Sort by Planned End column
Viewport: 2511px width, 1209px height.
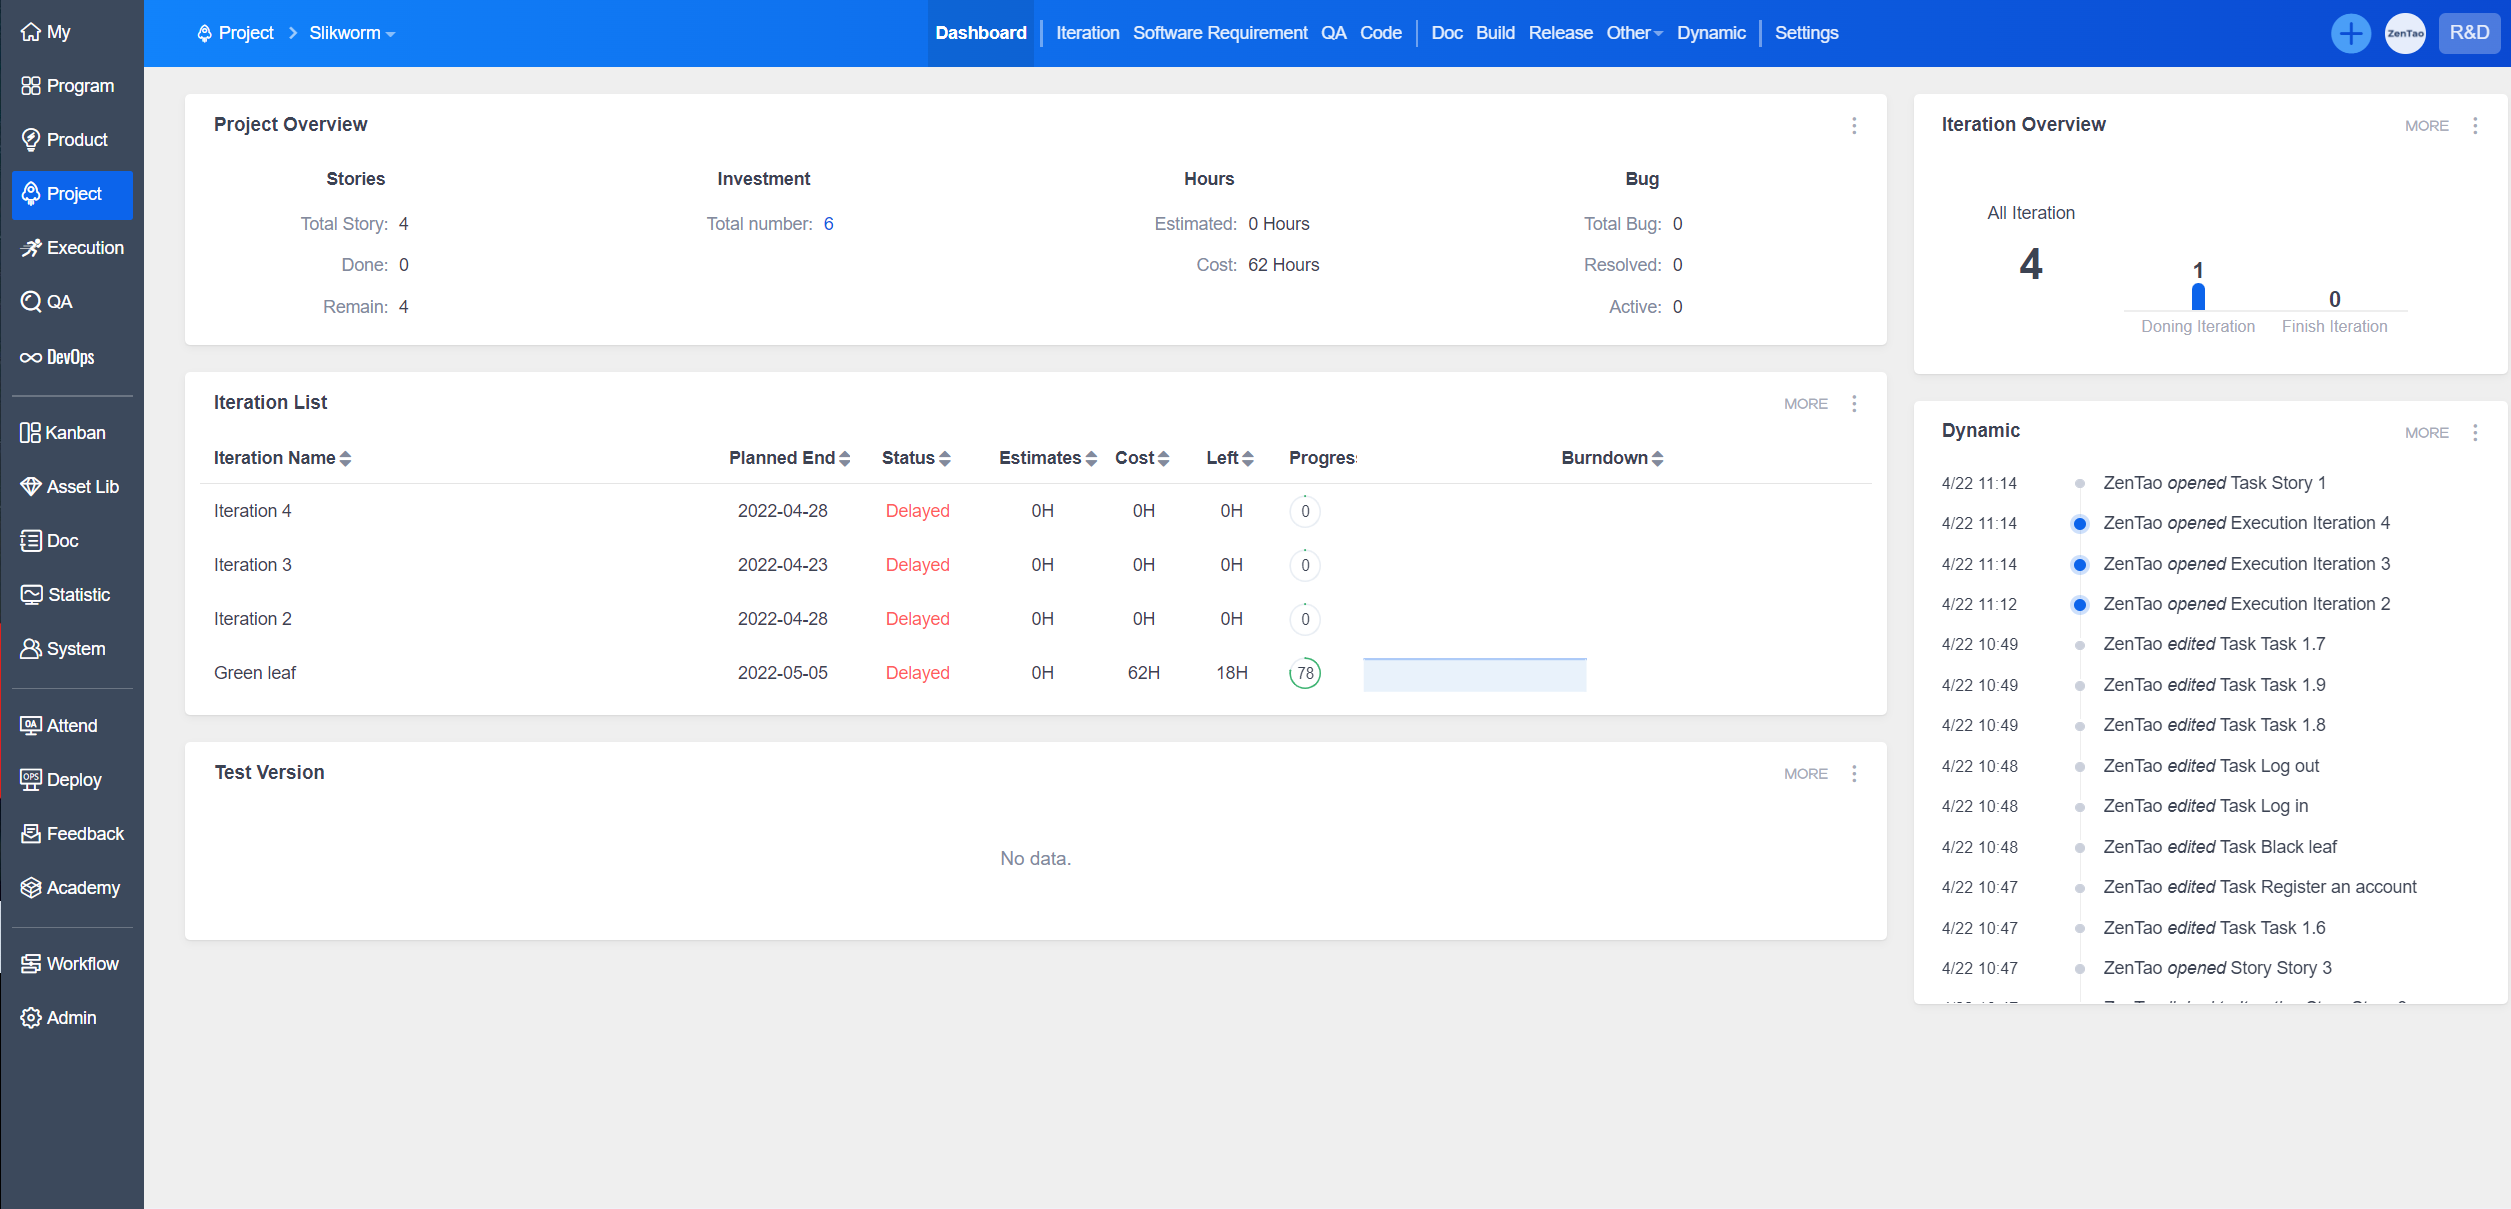coord(790,458)
